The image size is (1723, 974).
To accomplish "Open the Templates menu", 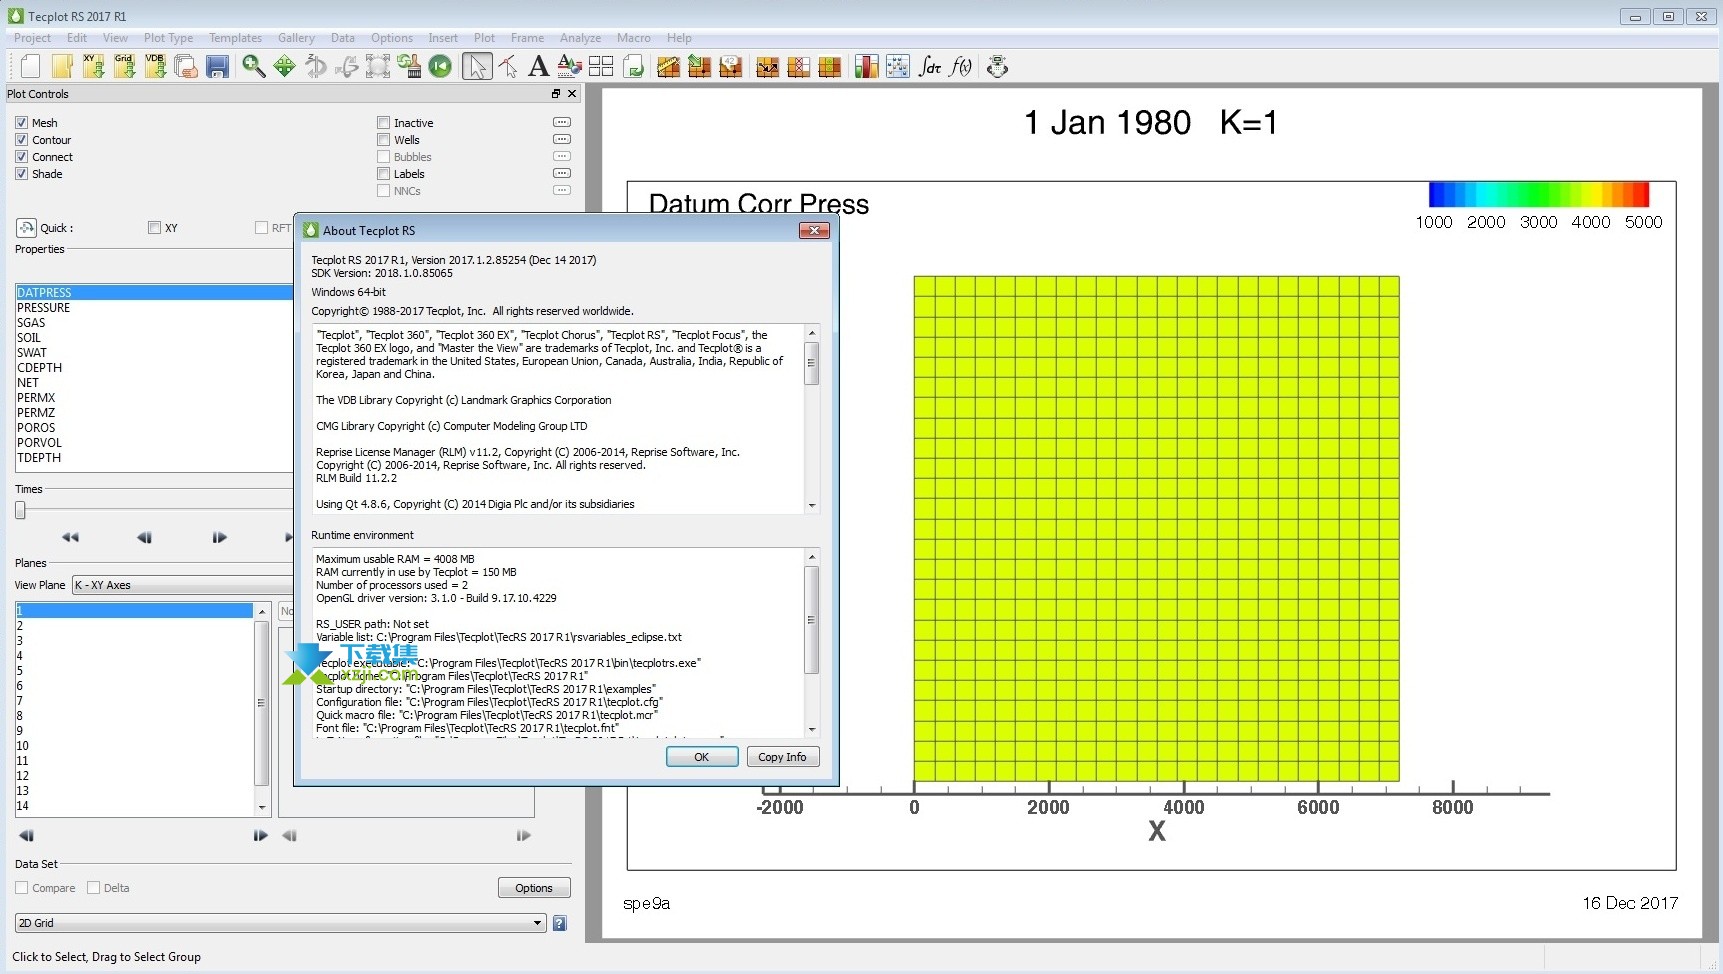I will pyautogui.click(x=235, y=38).
